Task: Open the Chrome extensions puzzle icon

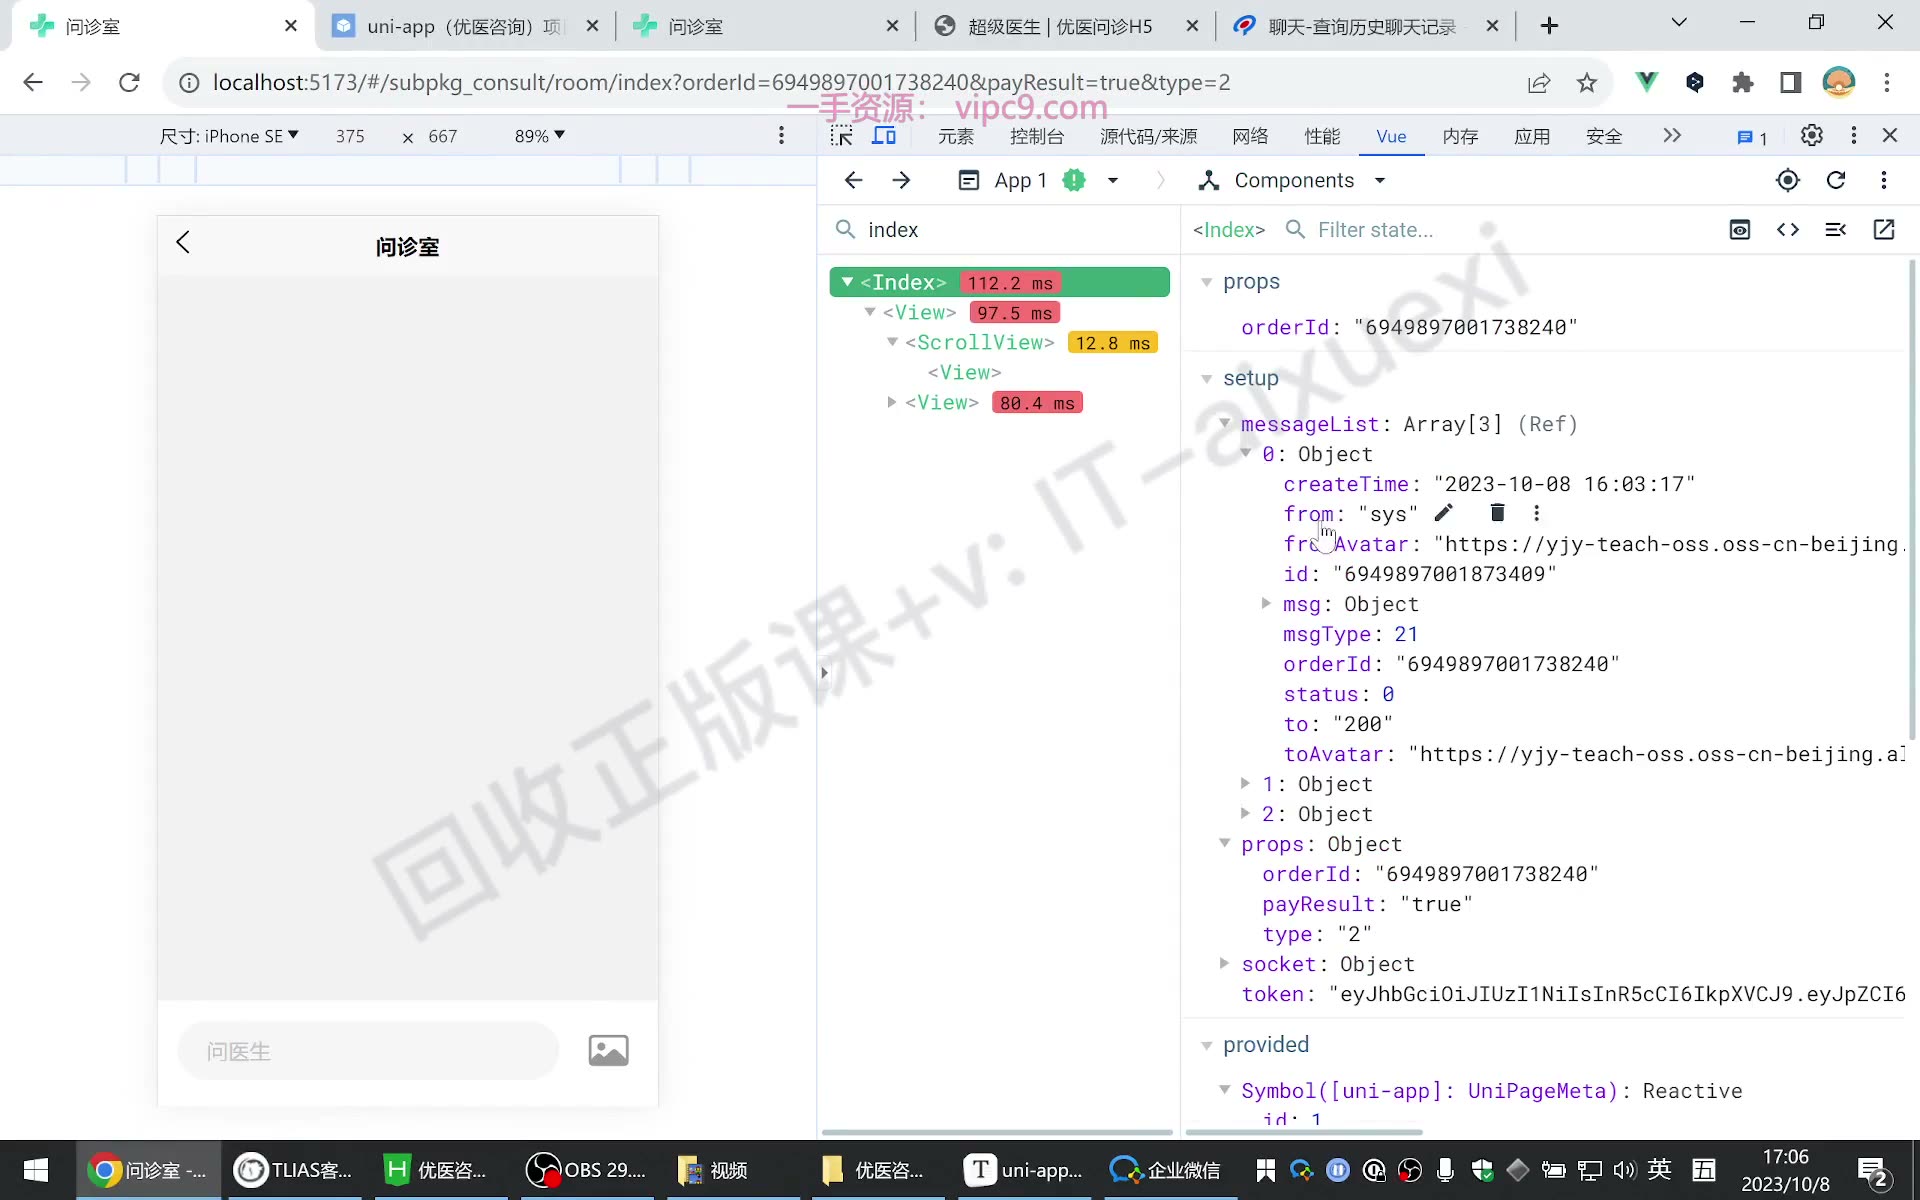Action: 1743,82
